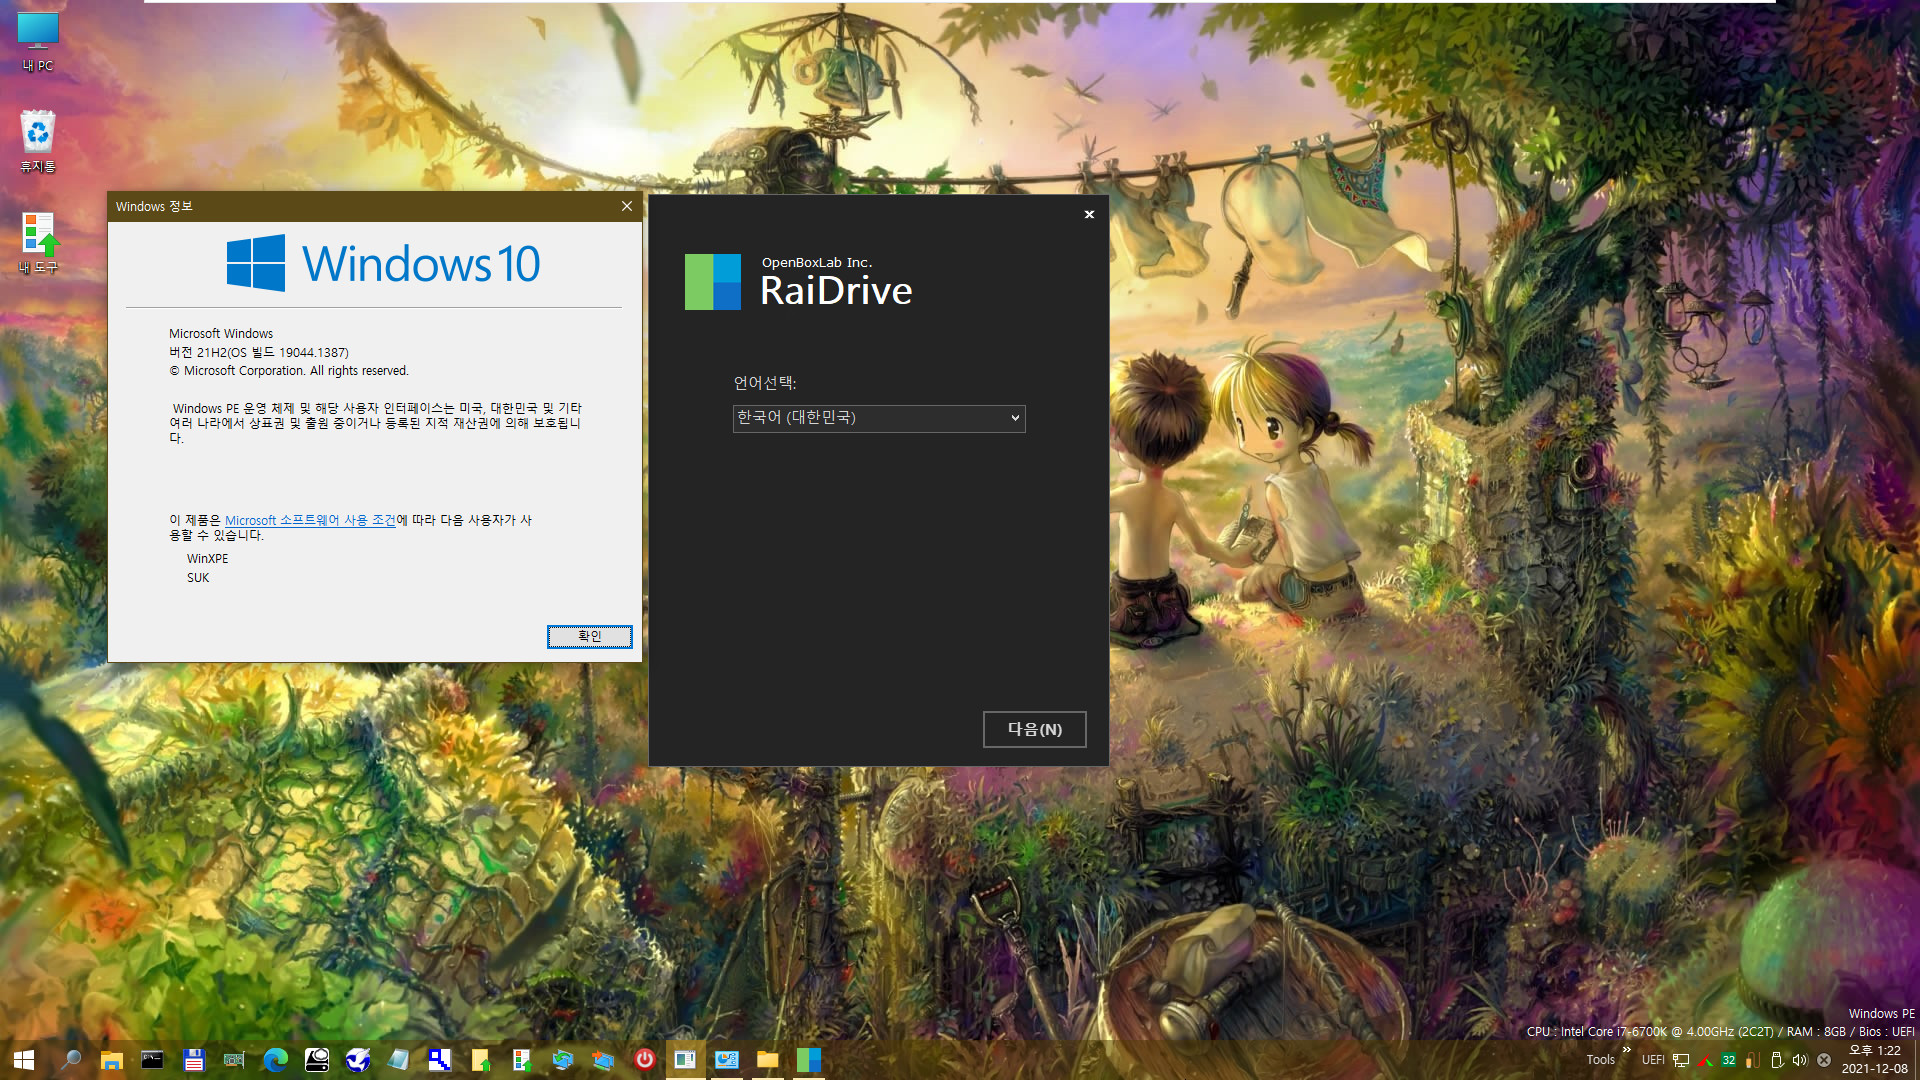Click the 버전 21H2 build text
This screenshot has width=1920, height=1080.
point(259,352)
